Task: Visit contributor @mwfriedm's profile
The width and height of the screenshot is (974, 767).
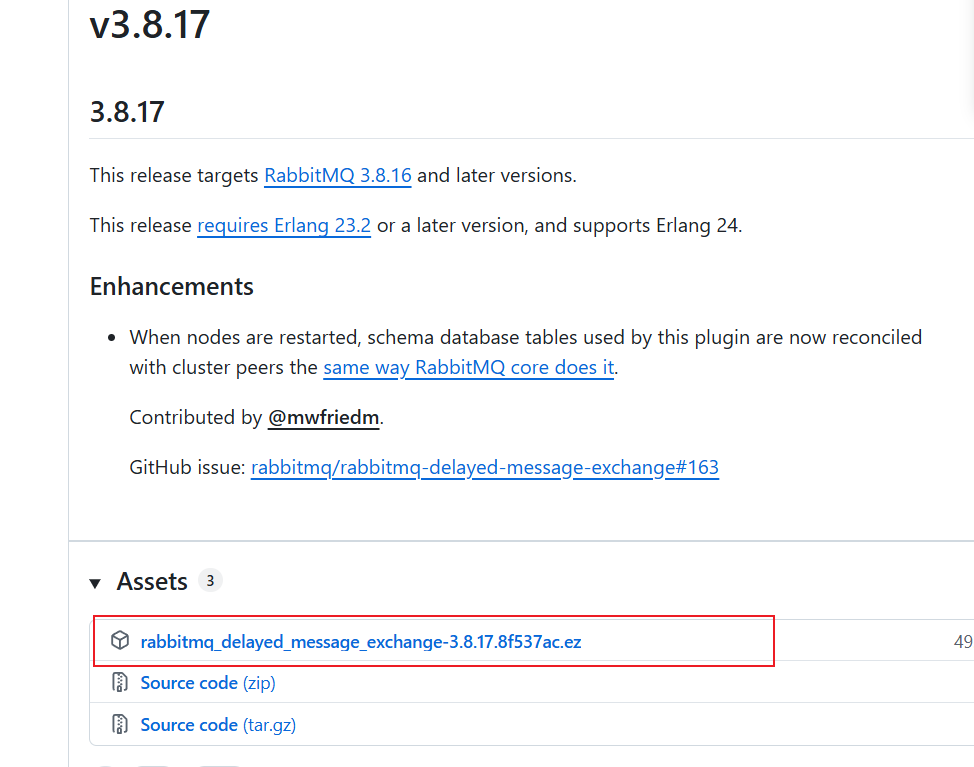Action: [x=324, y=417]
